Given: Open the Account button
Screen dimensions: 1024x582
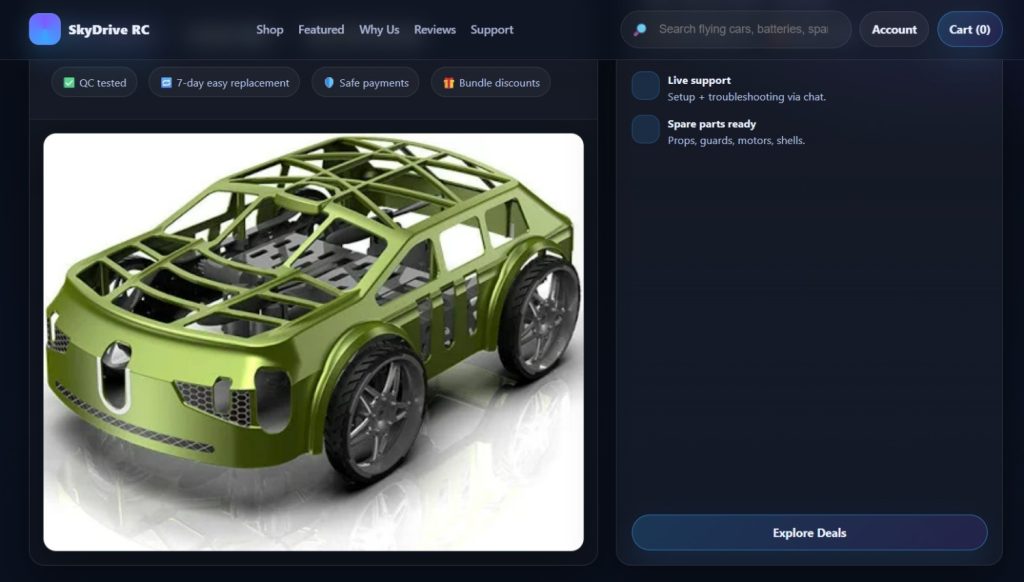Looking at the screenshot, I should (x=894, y=29).
